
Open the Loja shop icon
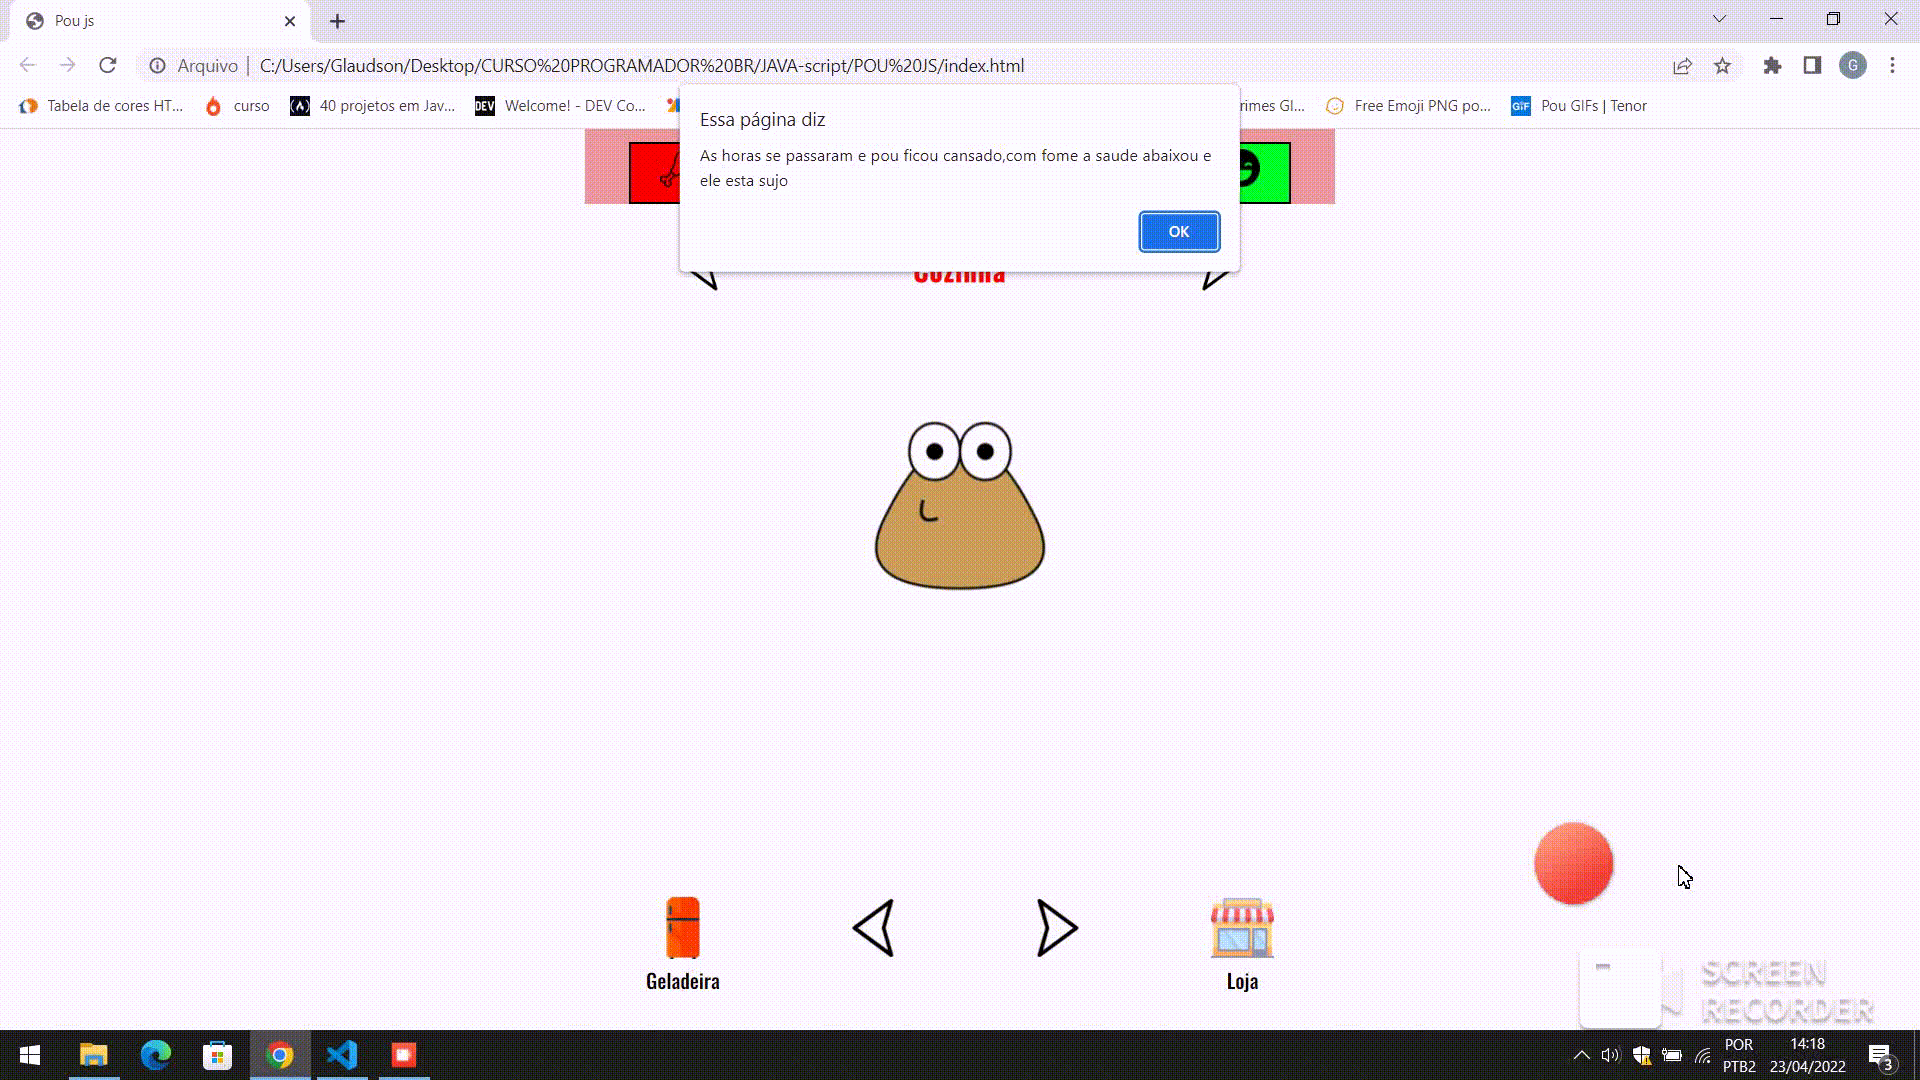click(x=1242, y=928)
